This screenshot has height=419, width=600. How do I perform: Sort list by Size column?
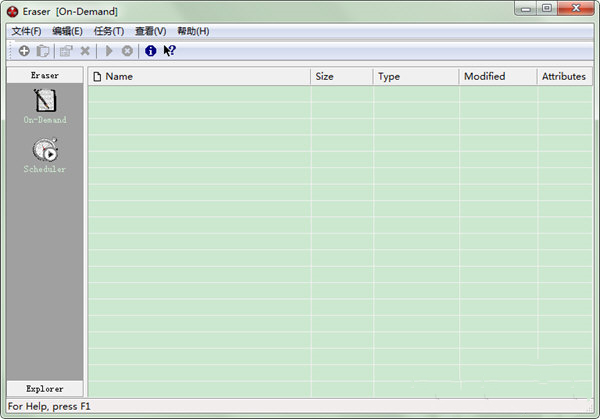(x=342, y=76)
